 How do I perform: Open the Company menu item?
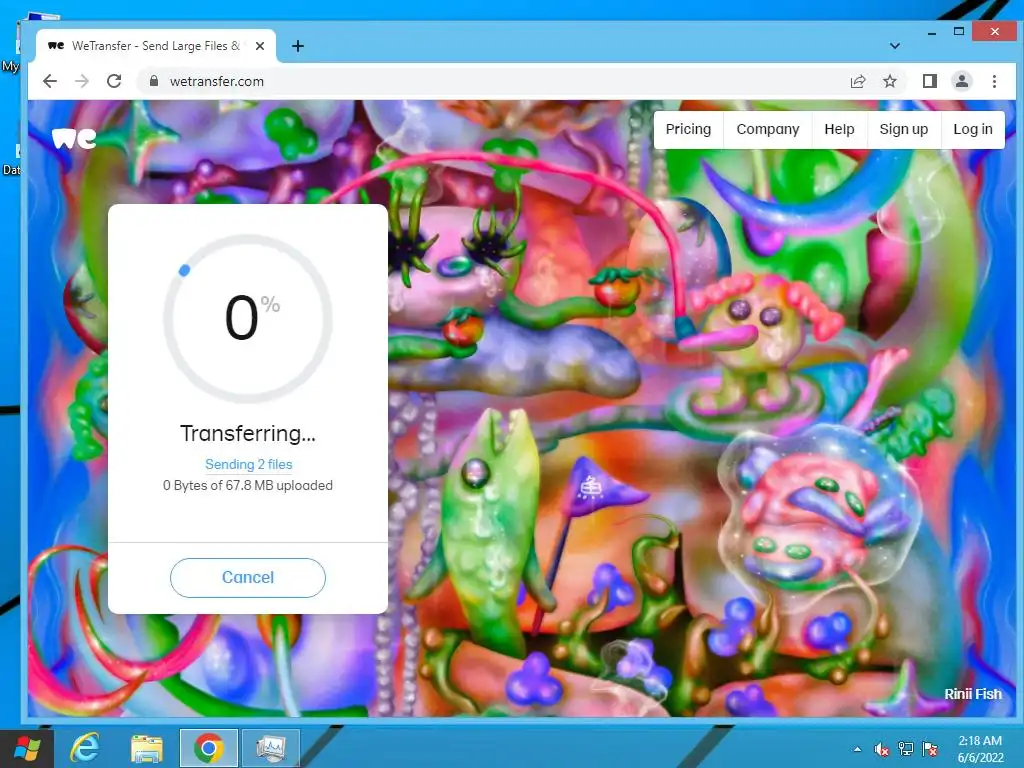(x=768, y=129)
